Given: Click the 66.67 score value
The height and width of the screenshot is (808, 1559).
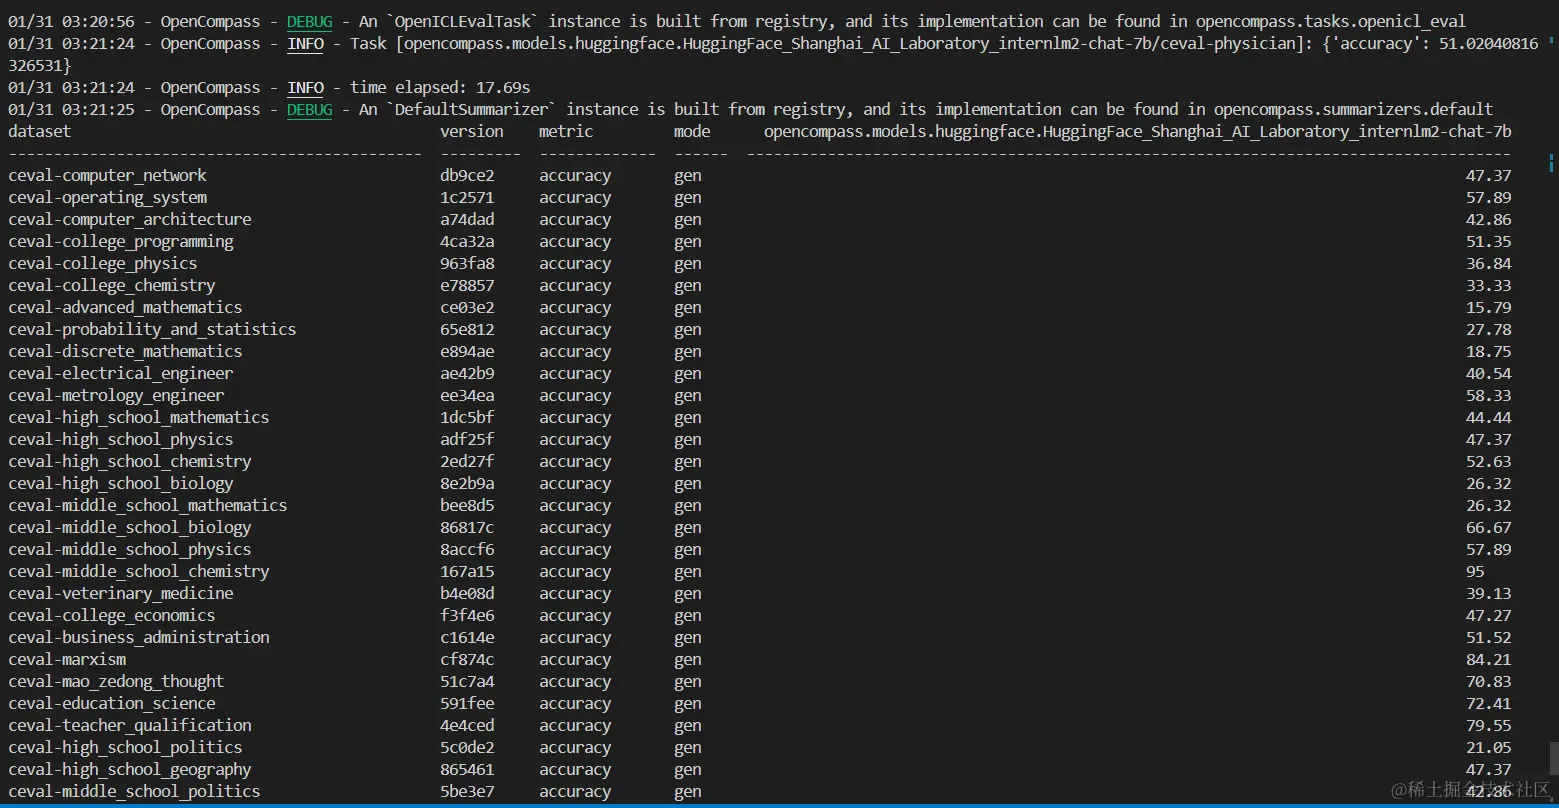Looking at the screenshot, I should 1489,527.
